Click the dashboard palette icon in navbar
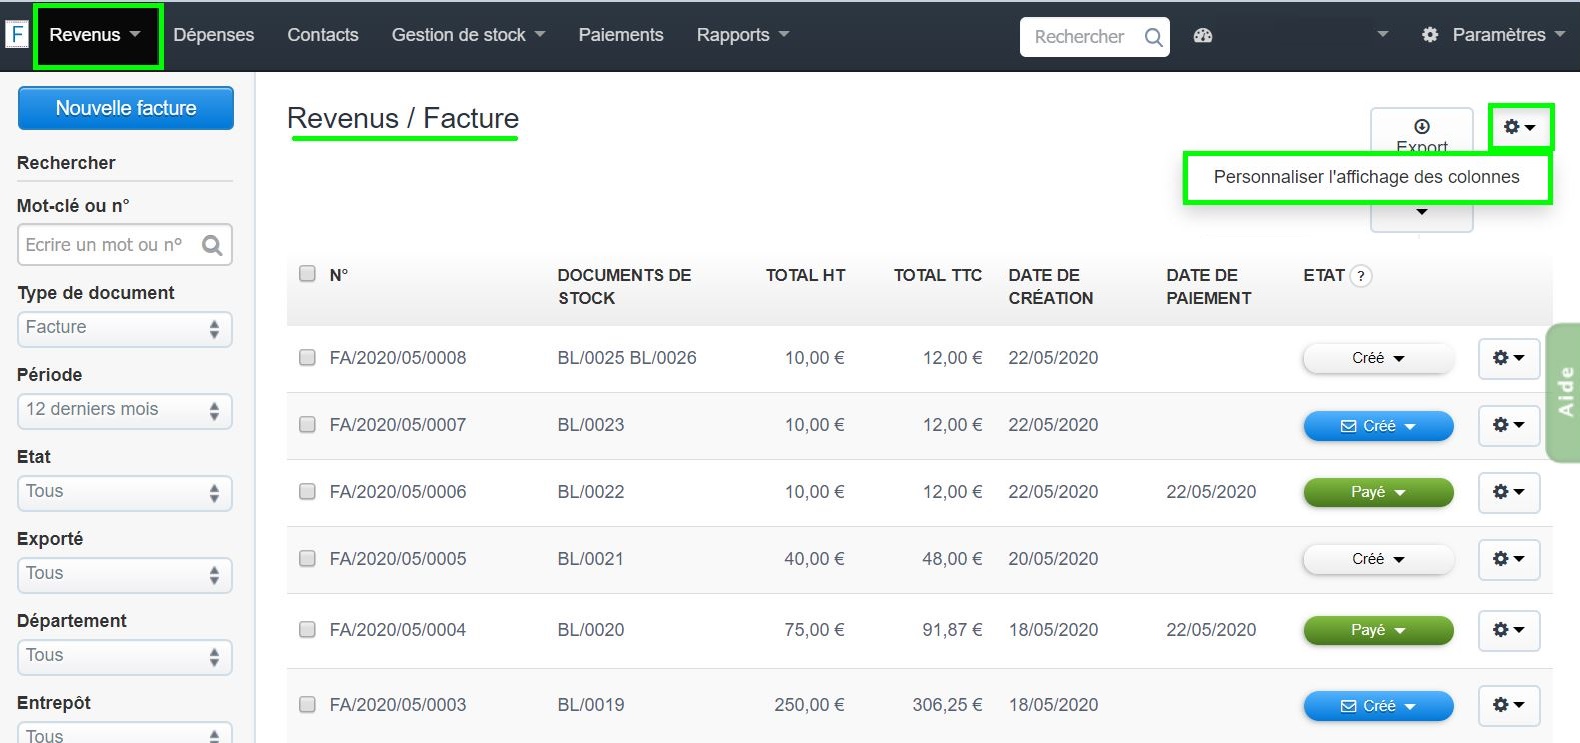This screenshot has width=1580, height=743. [1203, 36]
